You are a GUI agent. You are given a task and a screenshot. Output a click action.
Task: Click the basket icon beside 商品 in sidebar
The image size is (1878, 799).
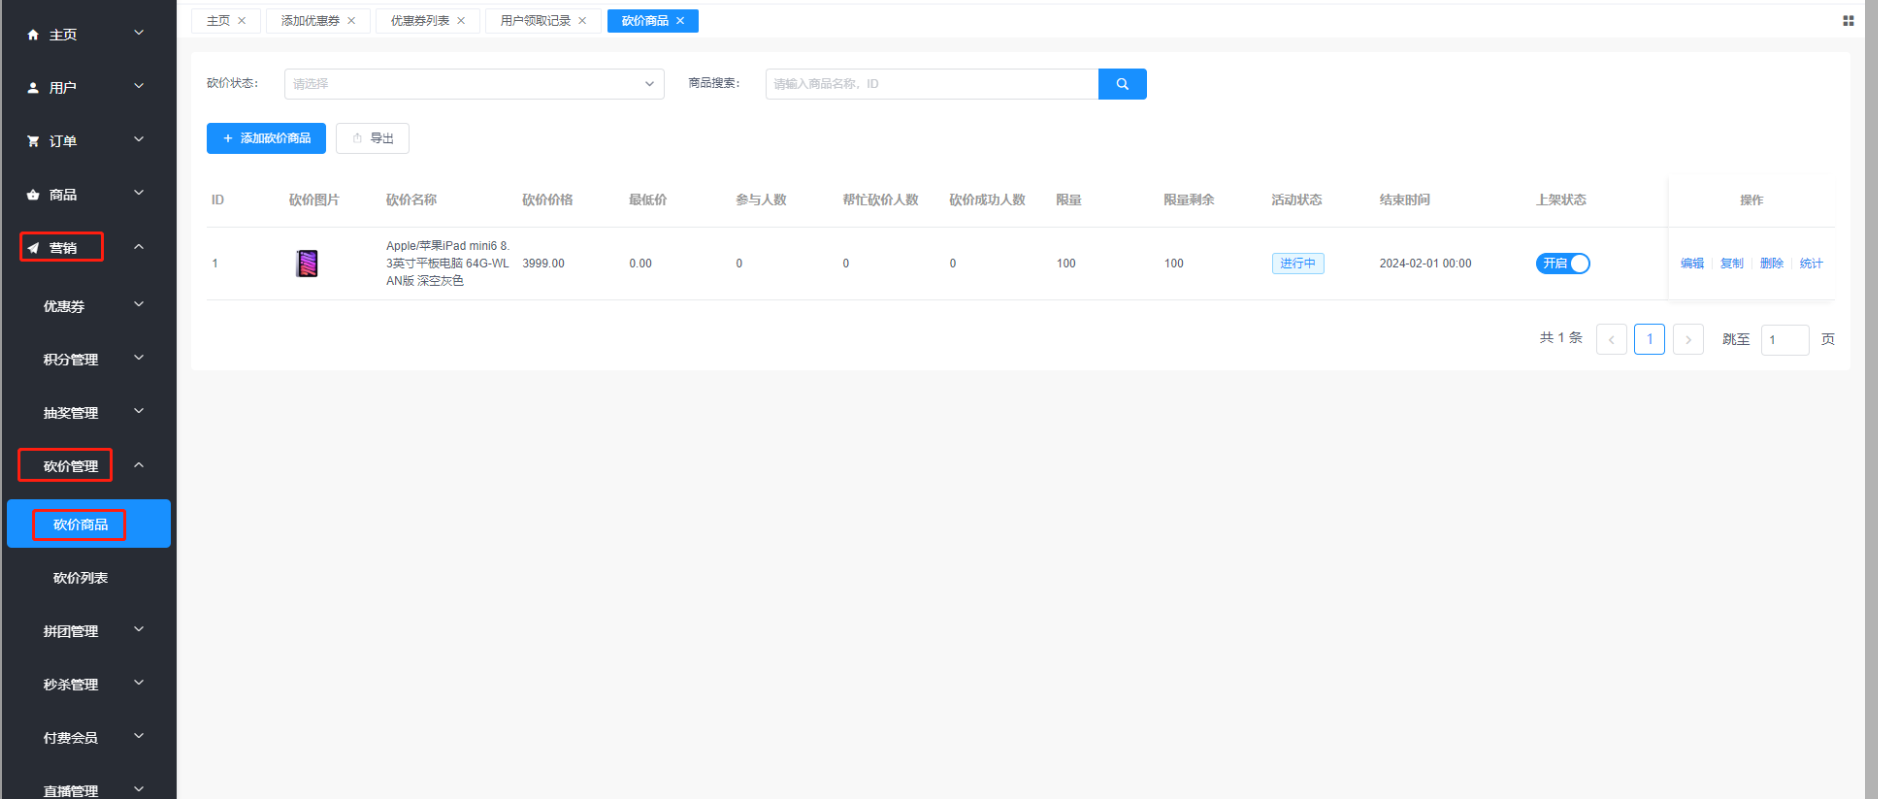[x=33, y=195]
